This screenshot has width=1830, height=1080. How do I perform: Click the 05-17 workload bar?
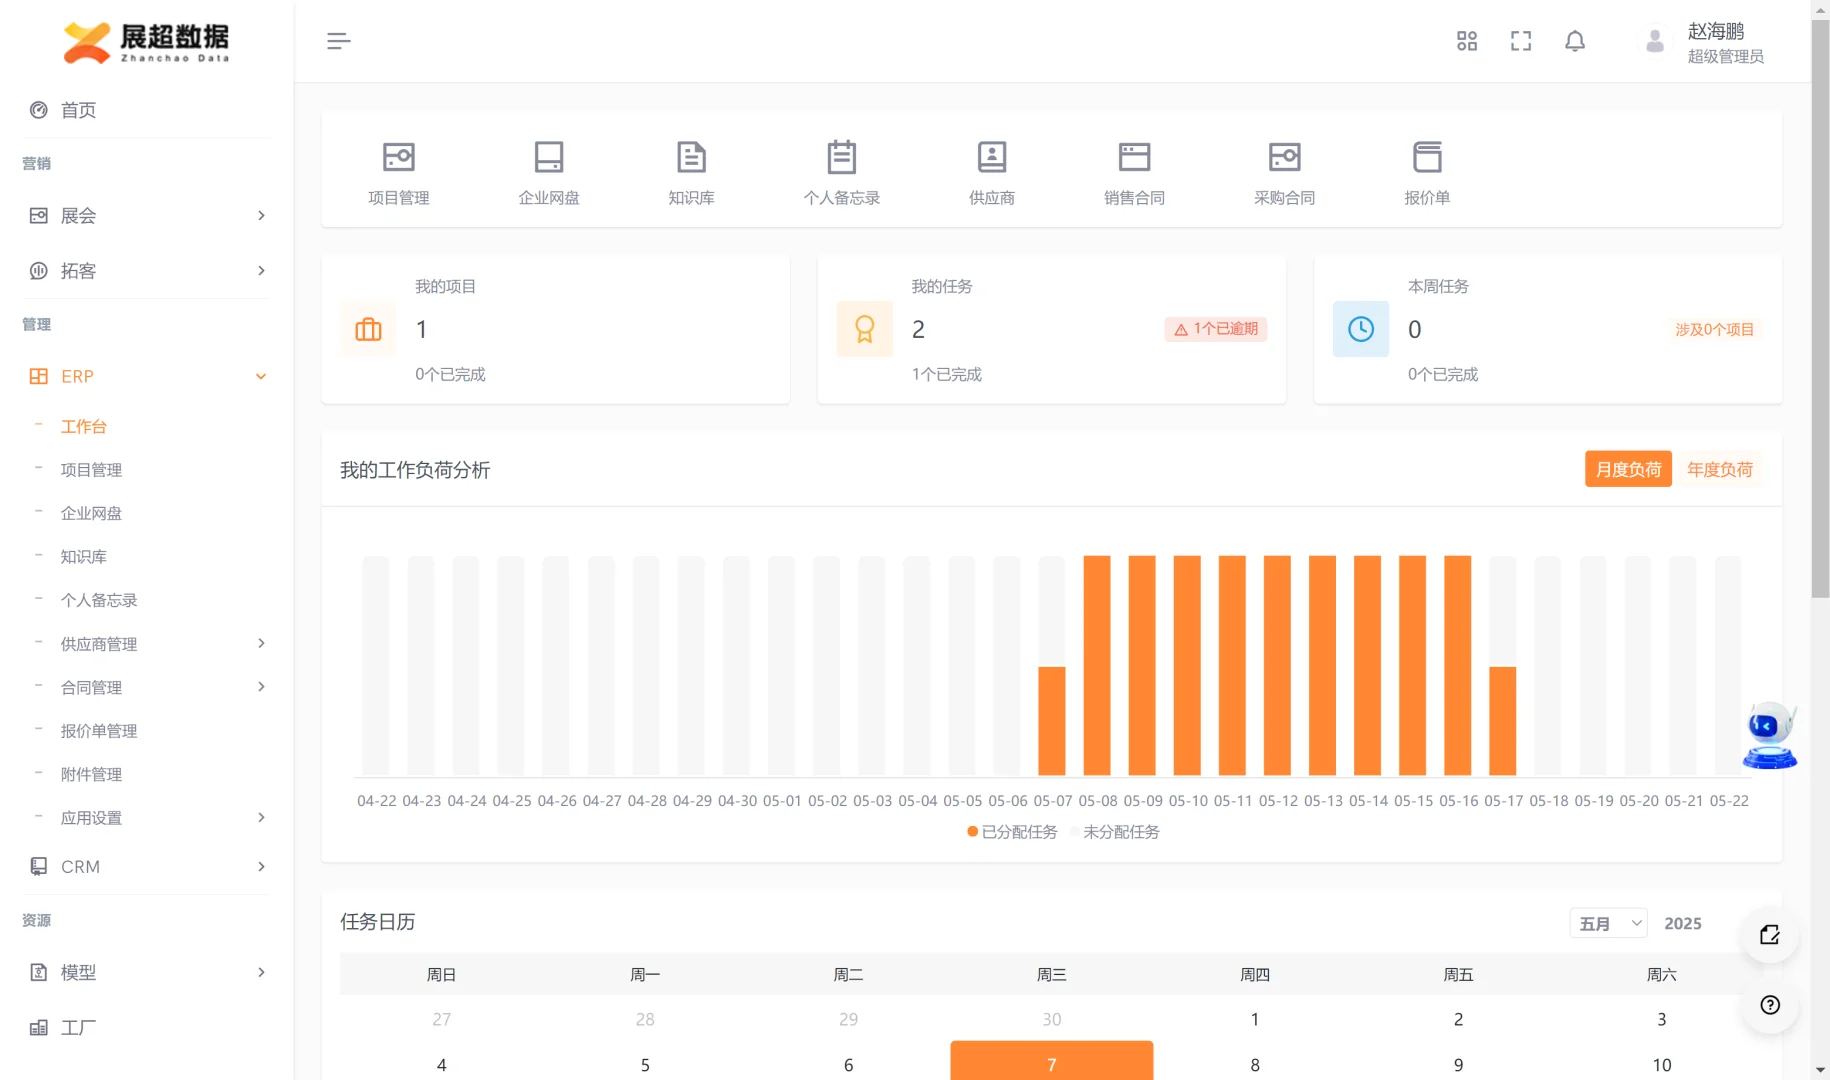click(x=1503, y=720)
